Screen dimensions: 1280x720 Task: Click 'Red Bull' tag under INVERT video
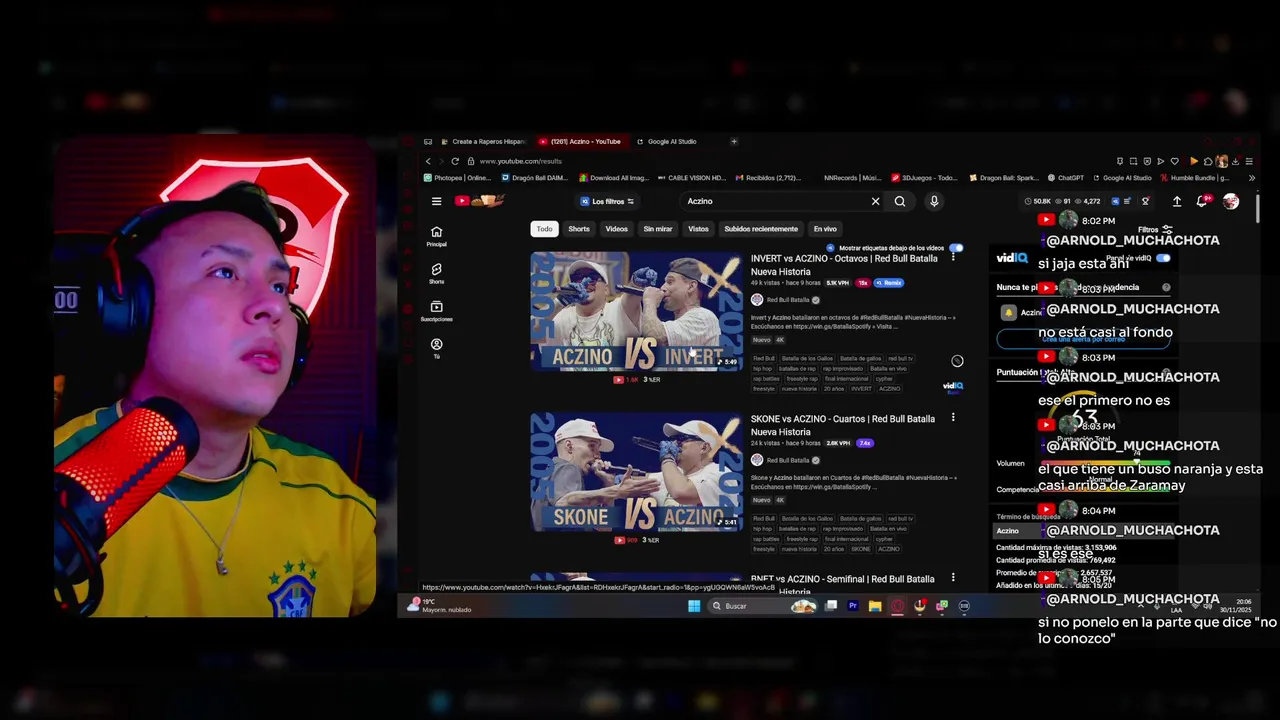tap(764, 358)
